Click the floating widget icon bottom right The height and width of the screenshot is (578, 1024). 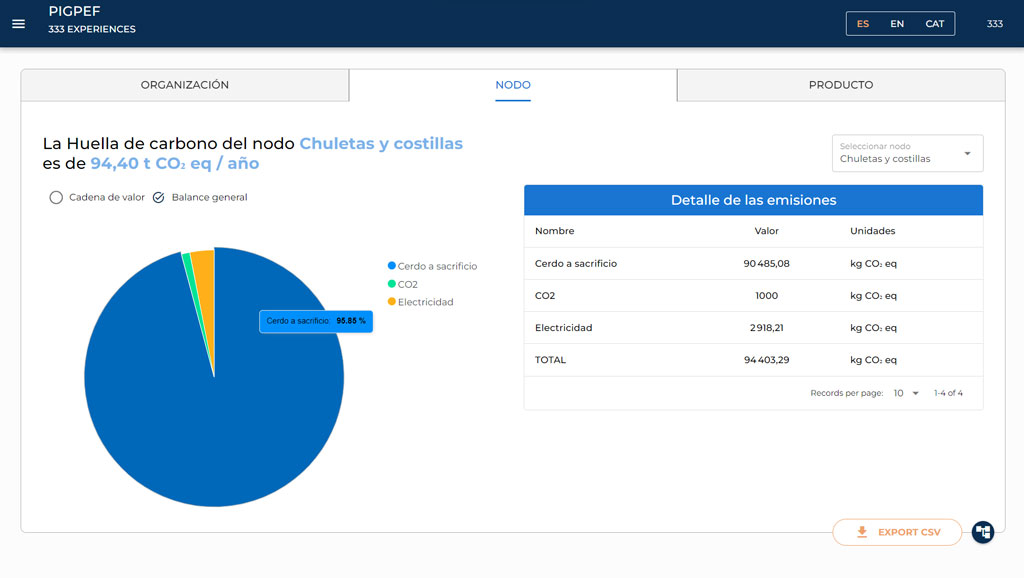point(983,532)
